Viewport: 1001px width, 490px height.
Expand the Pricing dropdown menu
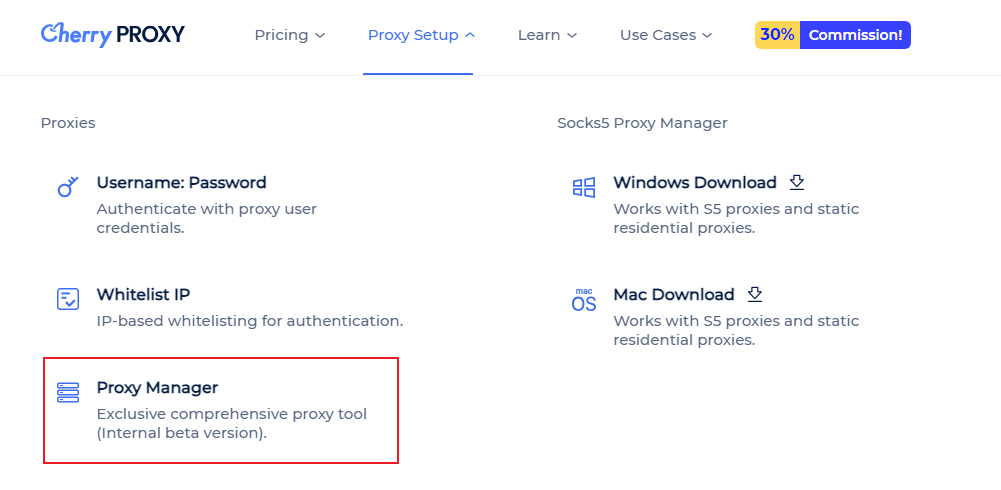[290, 35]
